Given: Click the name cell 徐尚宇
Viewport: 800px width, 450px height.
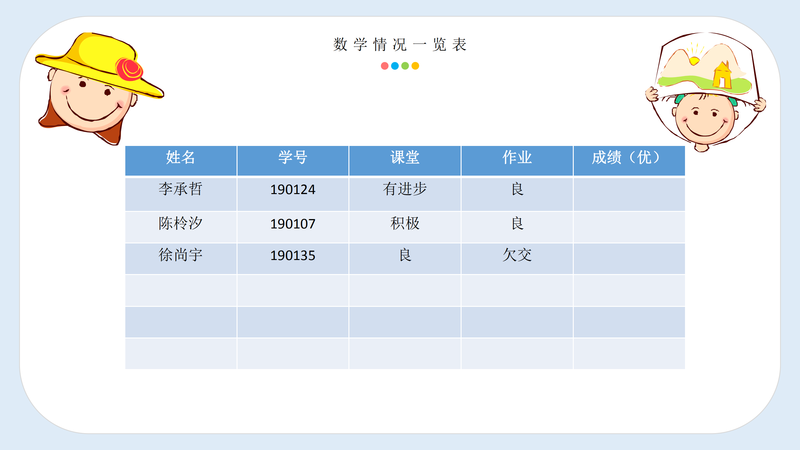Looking at the screenshot, I should [x=181, y=259].
